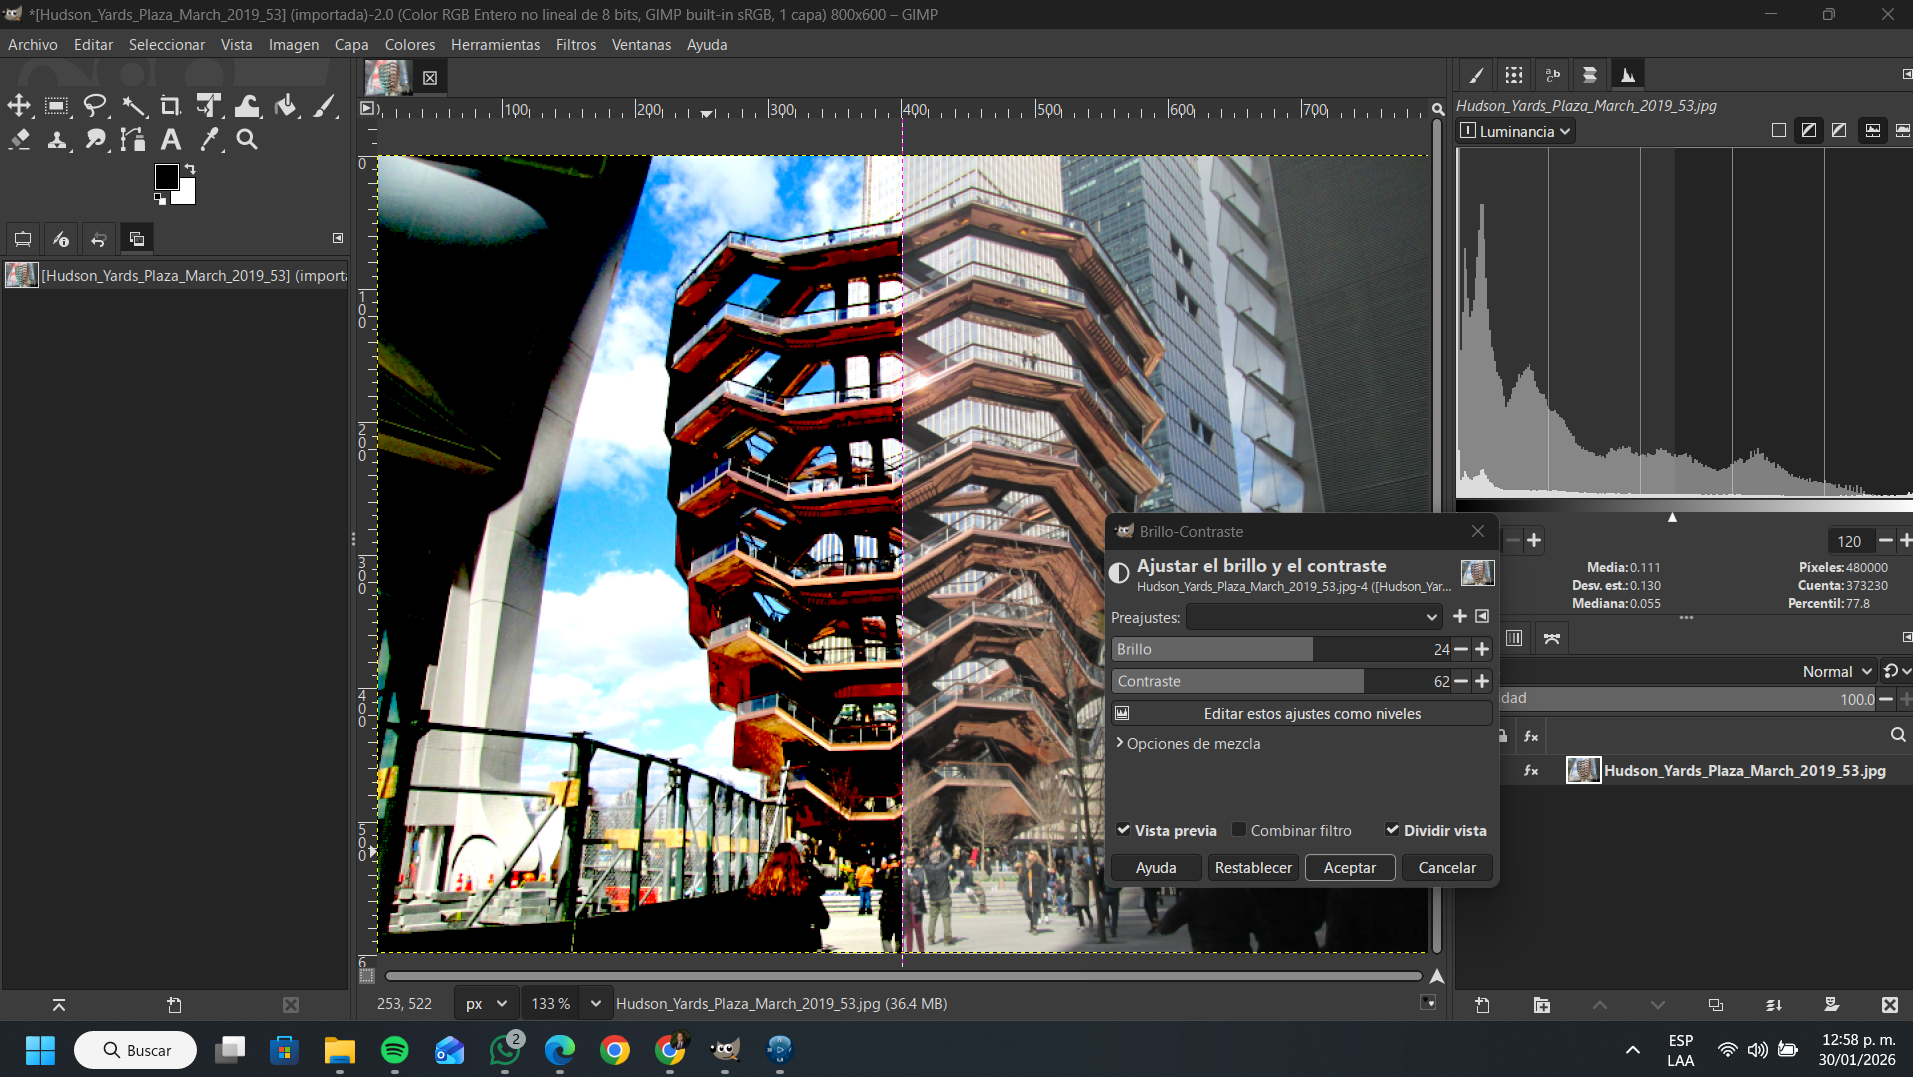Open the Colores menu

pyautogui.click(x=409, y=45)
